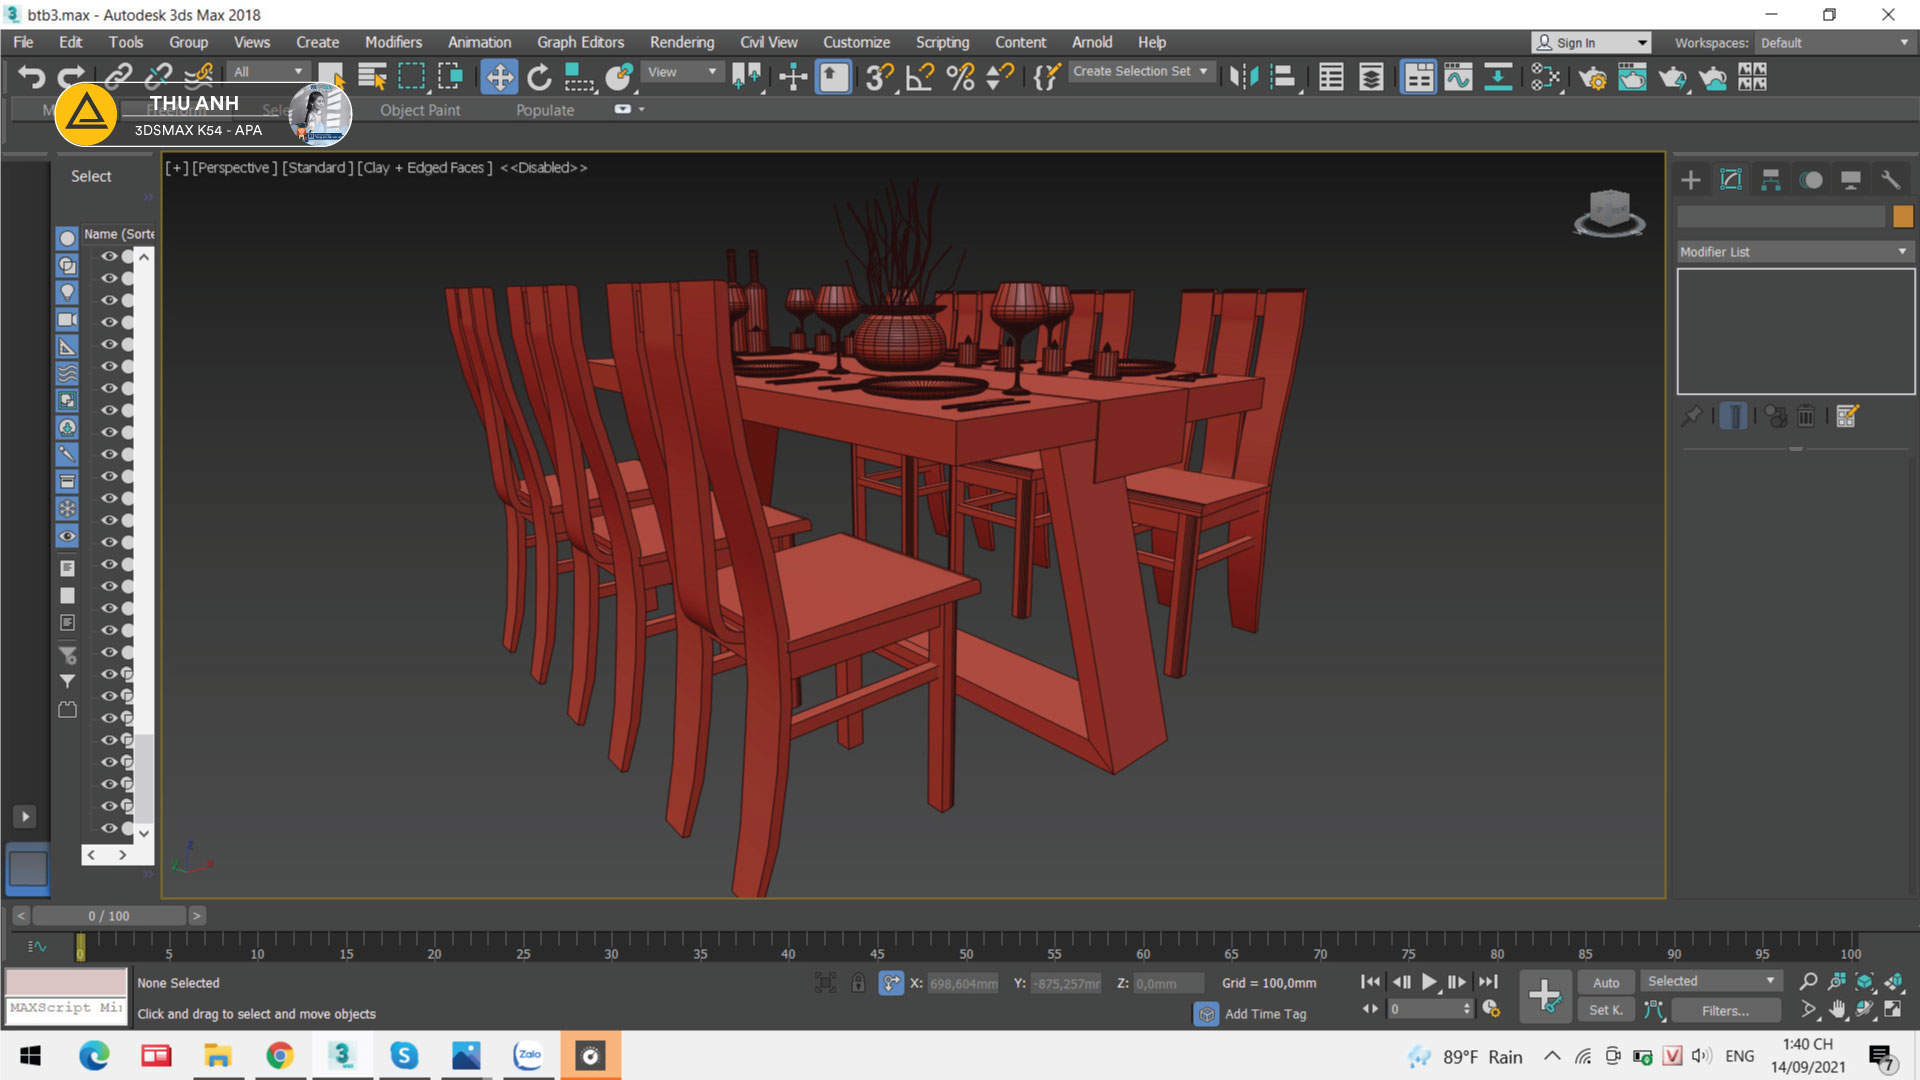Select the Move tool in the main toolbar
Viewport: 1920px width, 1080px height.
[x=499, y=77]
